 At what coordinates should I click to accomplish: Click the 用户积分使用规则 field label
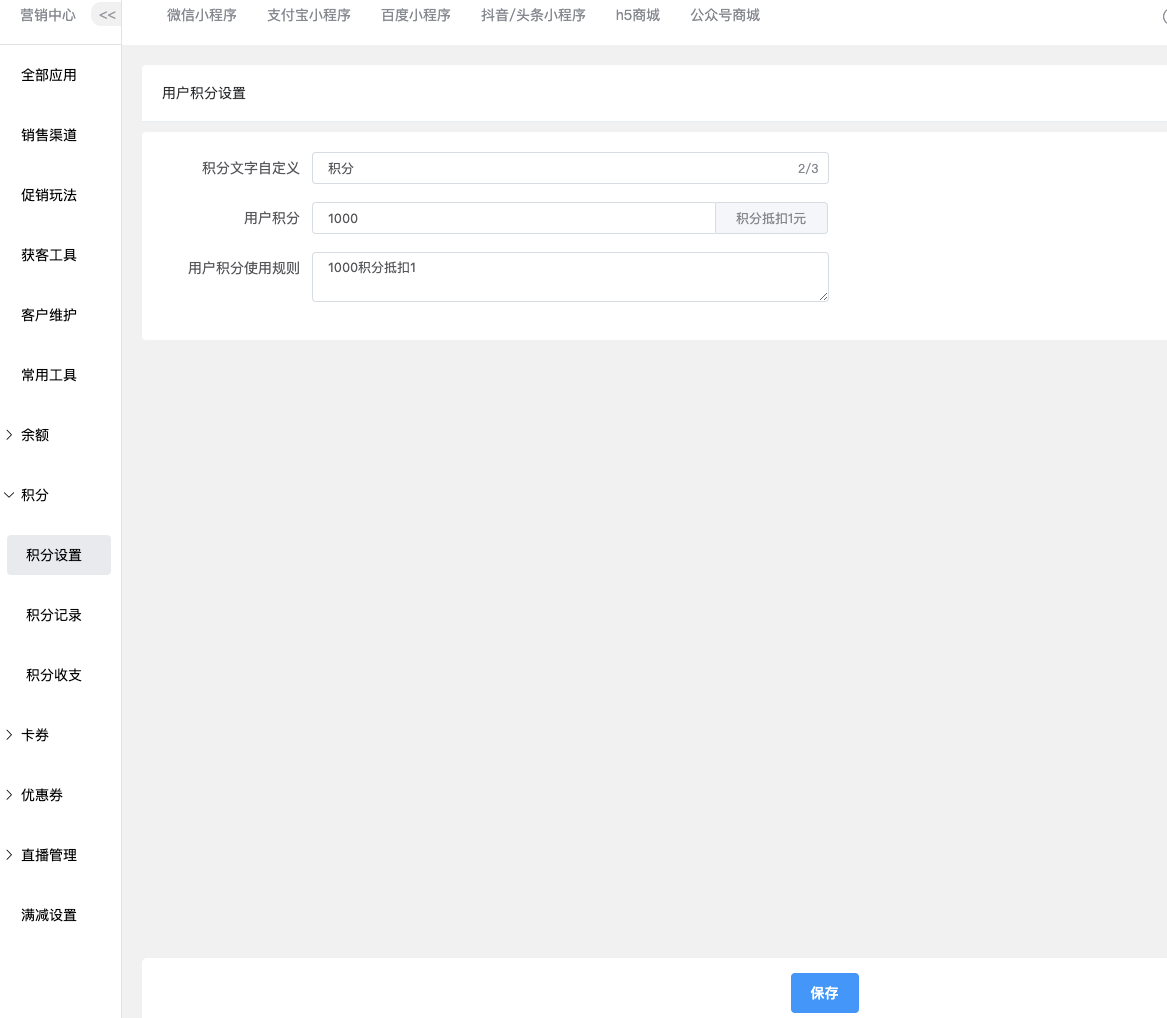point(243,268)
